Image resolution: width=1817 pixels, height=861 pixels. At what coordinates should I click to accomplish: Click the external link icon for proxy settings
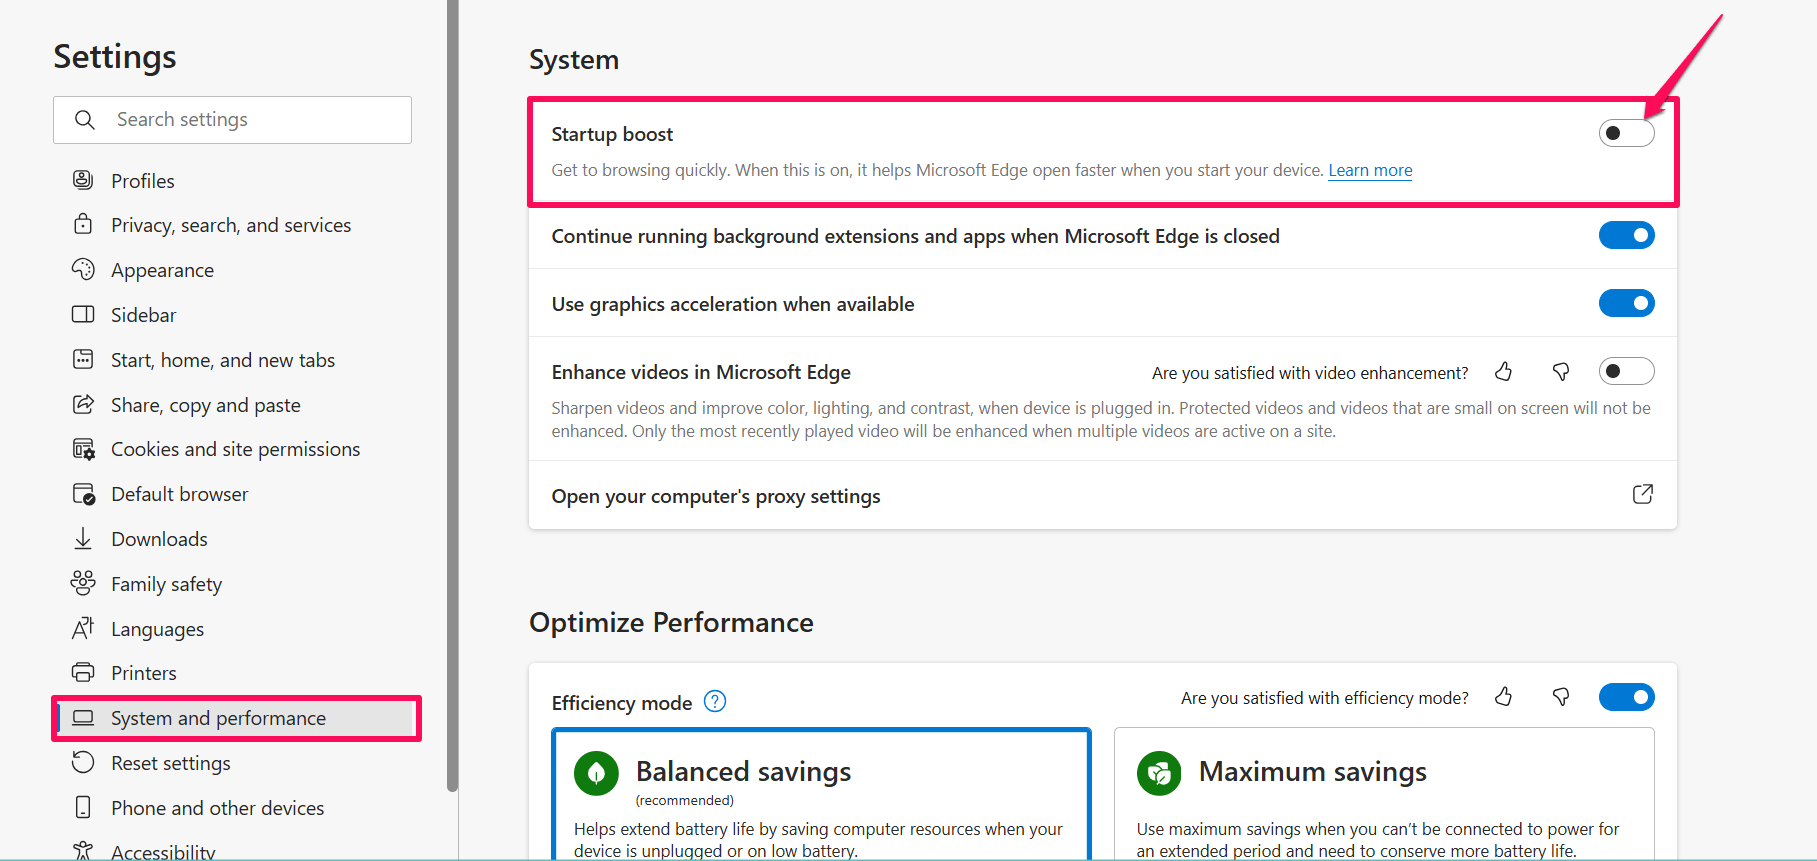pyautogui.click(x=1642, y=494)
